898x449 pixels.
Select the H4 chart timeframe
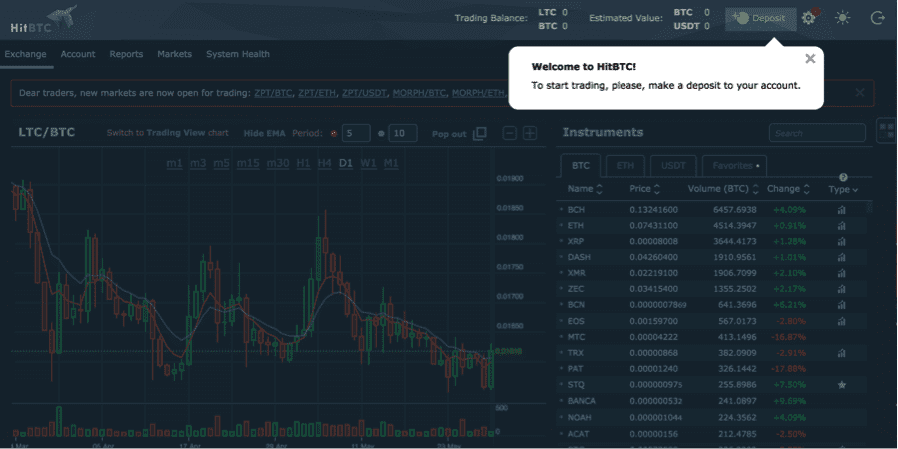(x=324, y=163)
